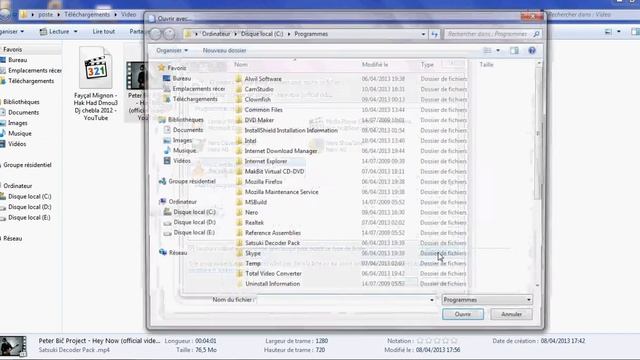
Task: Sort by the Type column header
Action: point(427,64)
